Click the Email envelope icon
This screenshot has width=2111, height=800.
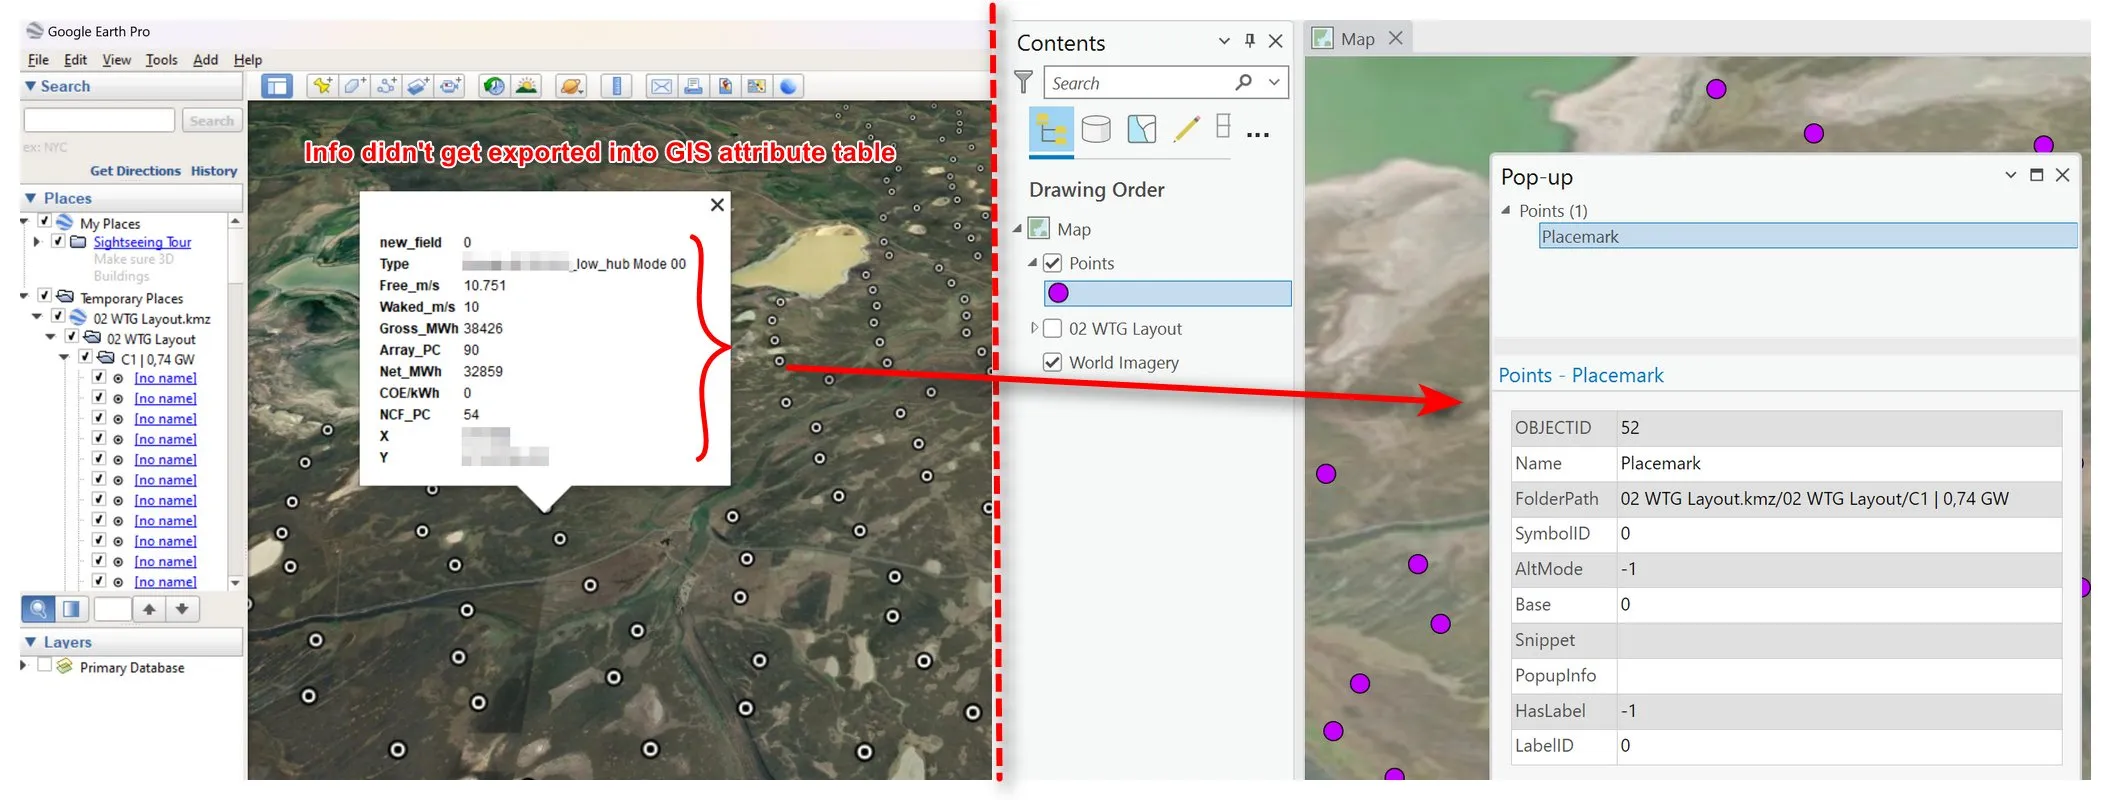coord(661,86)
